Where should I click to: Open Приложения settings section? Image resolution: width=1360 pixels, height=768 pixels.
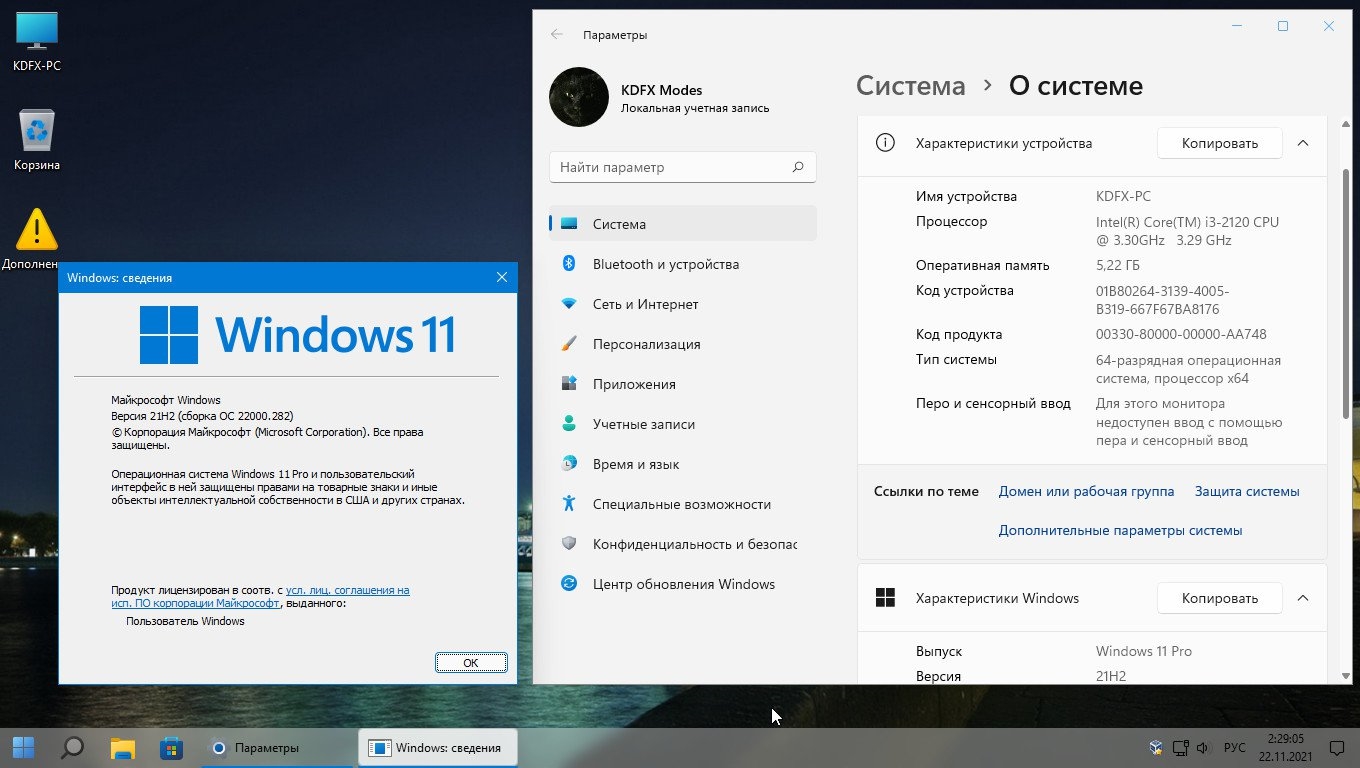point(634,384)
